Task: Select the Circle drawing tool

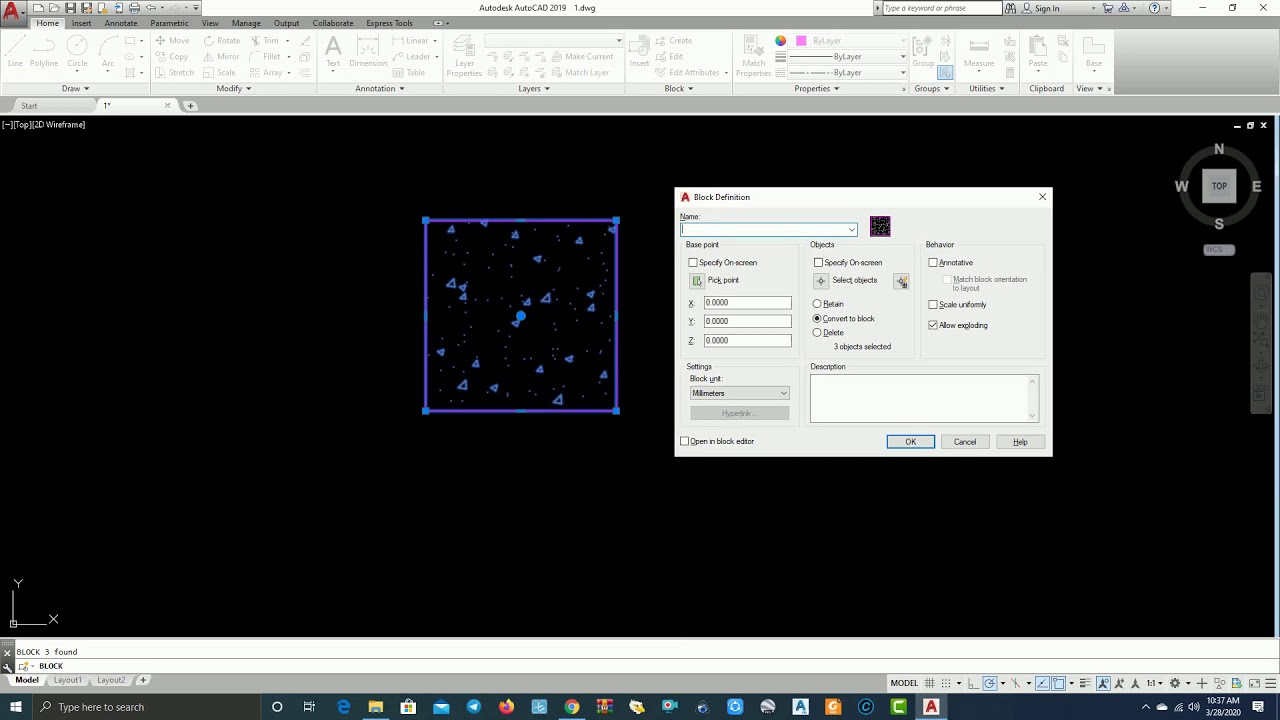Action: click(x=77, y=52)
